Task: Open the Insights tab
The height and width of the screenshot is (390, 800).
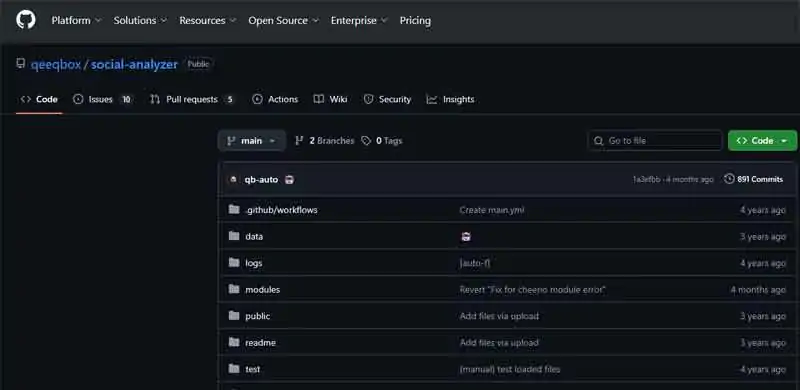Action: pos(451,100)
